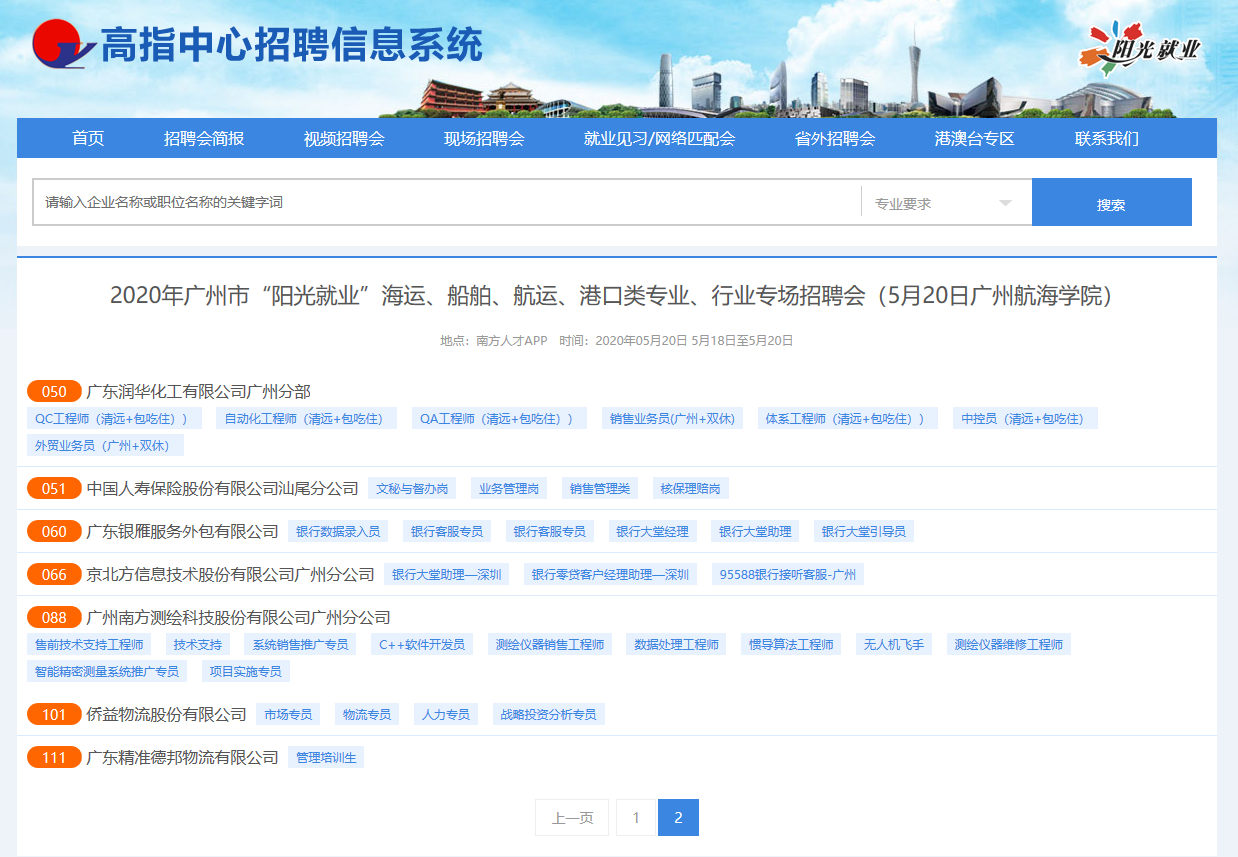The height and width of the screenshot is (857, 1238).
Task: Open company 广东银雁服务外包有限公司
Action: point(183,531)
